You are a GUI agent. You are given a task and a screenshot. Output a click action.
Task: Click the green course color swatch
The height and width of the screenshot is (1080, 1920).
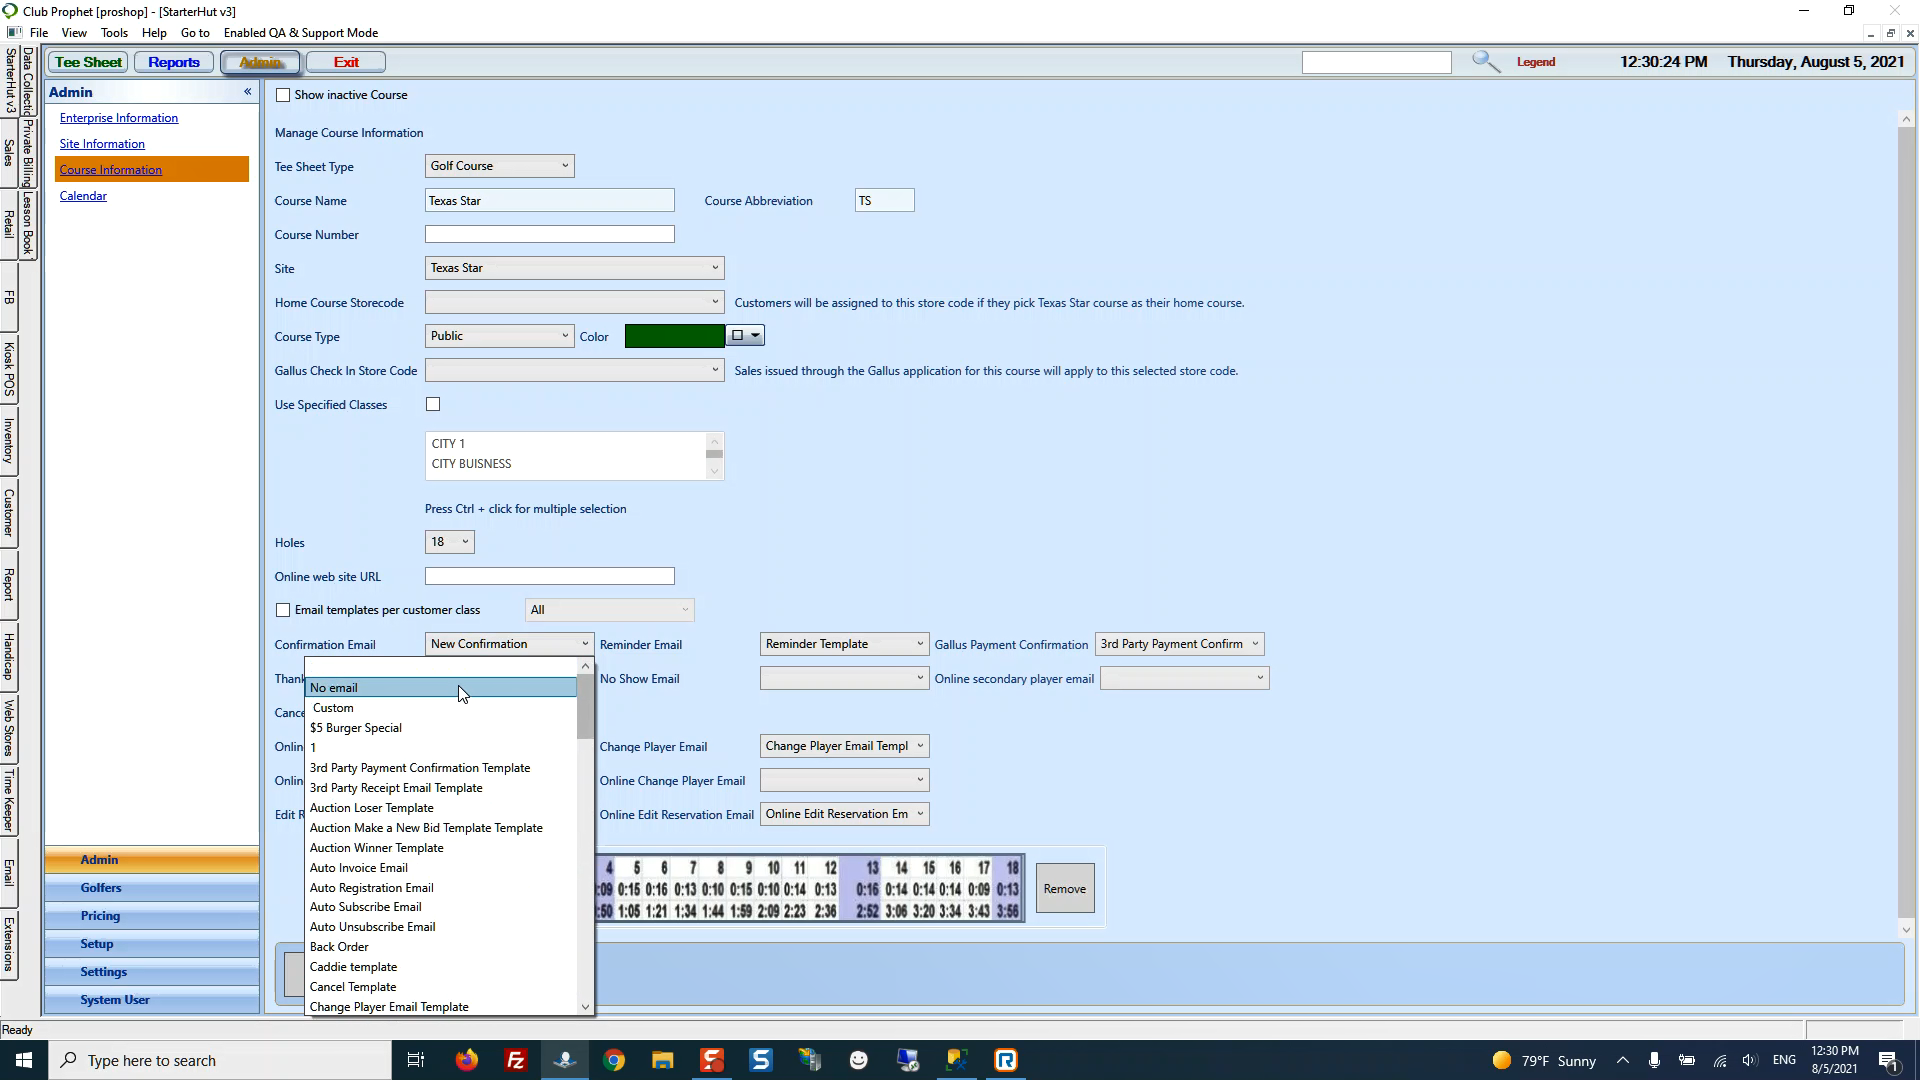tap(674, 336)
